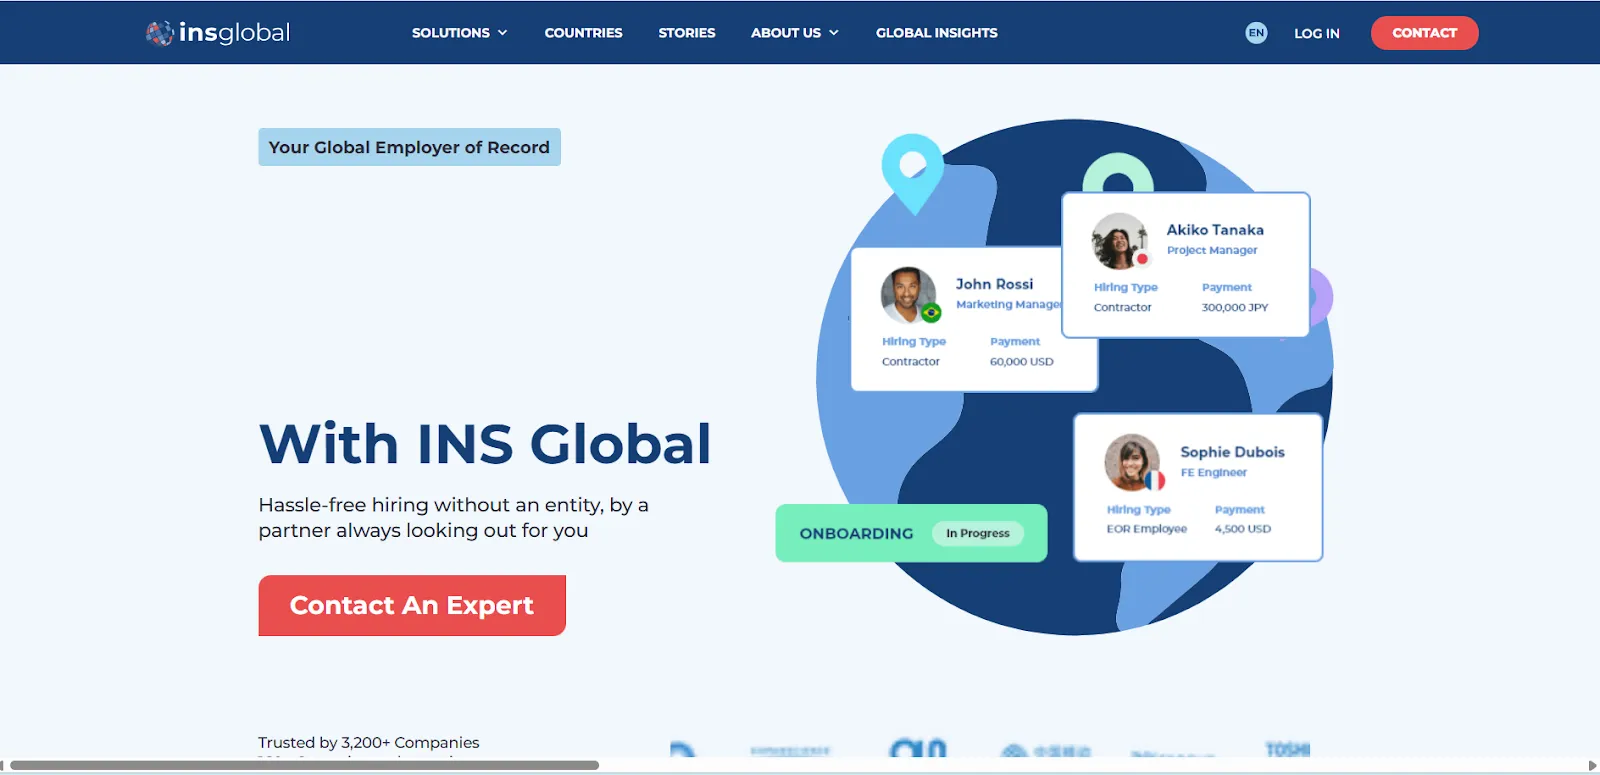This screenshot has width=1600, height=775.
Task: Click the Trusted by 3,200+ Companies text
Action: coord(369,742)
